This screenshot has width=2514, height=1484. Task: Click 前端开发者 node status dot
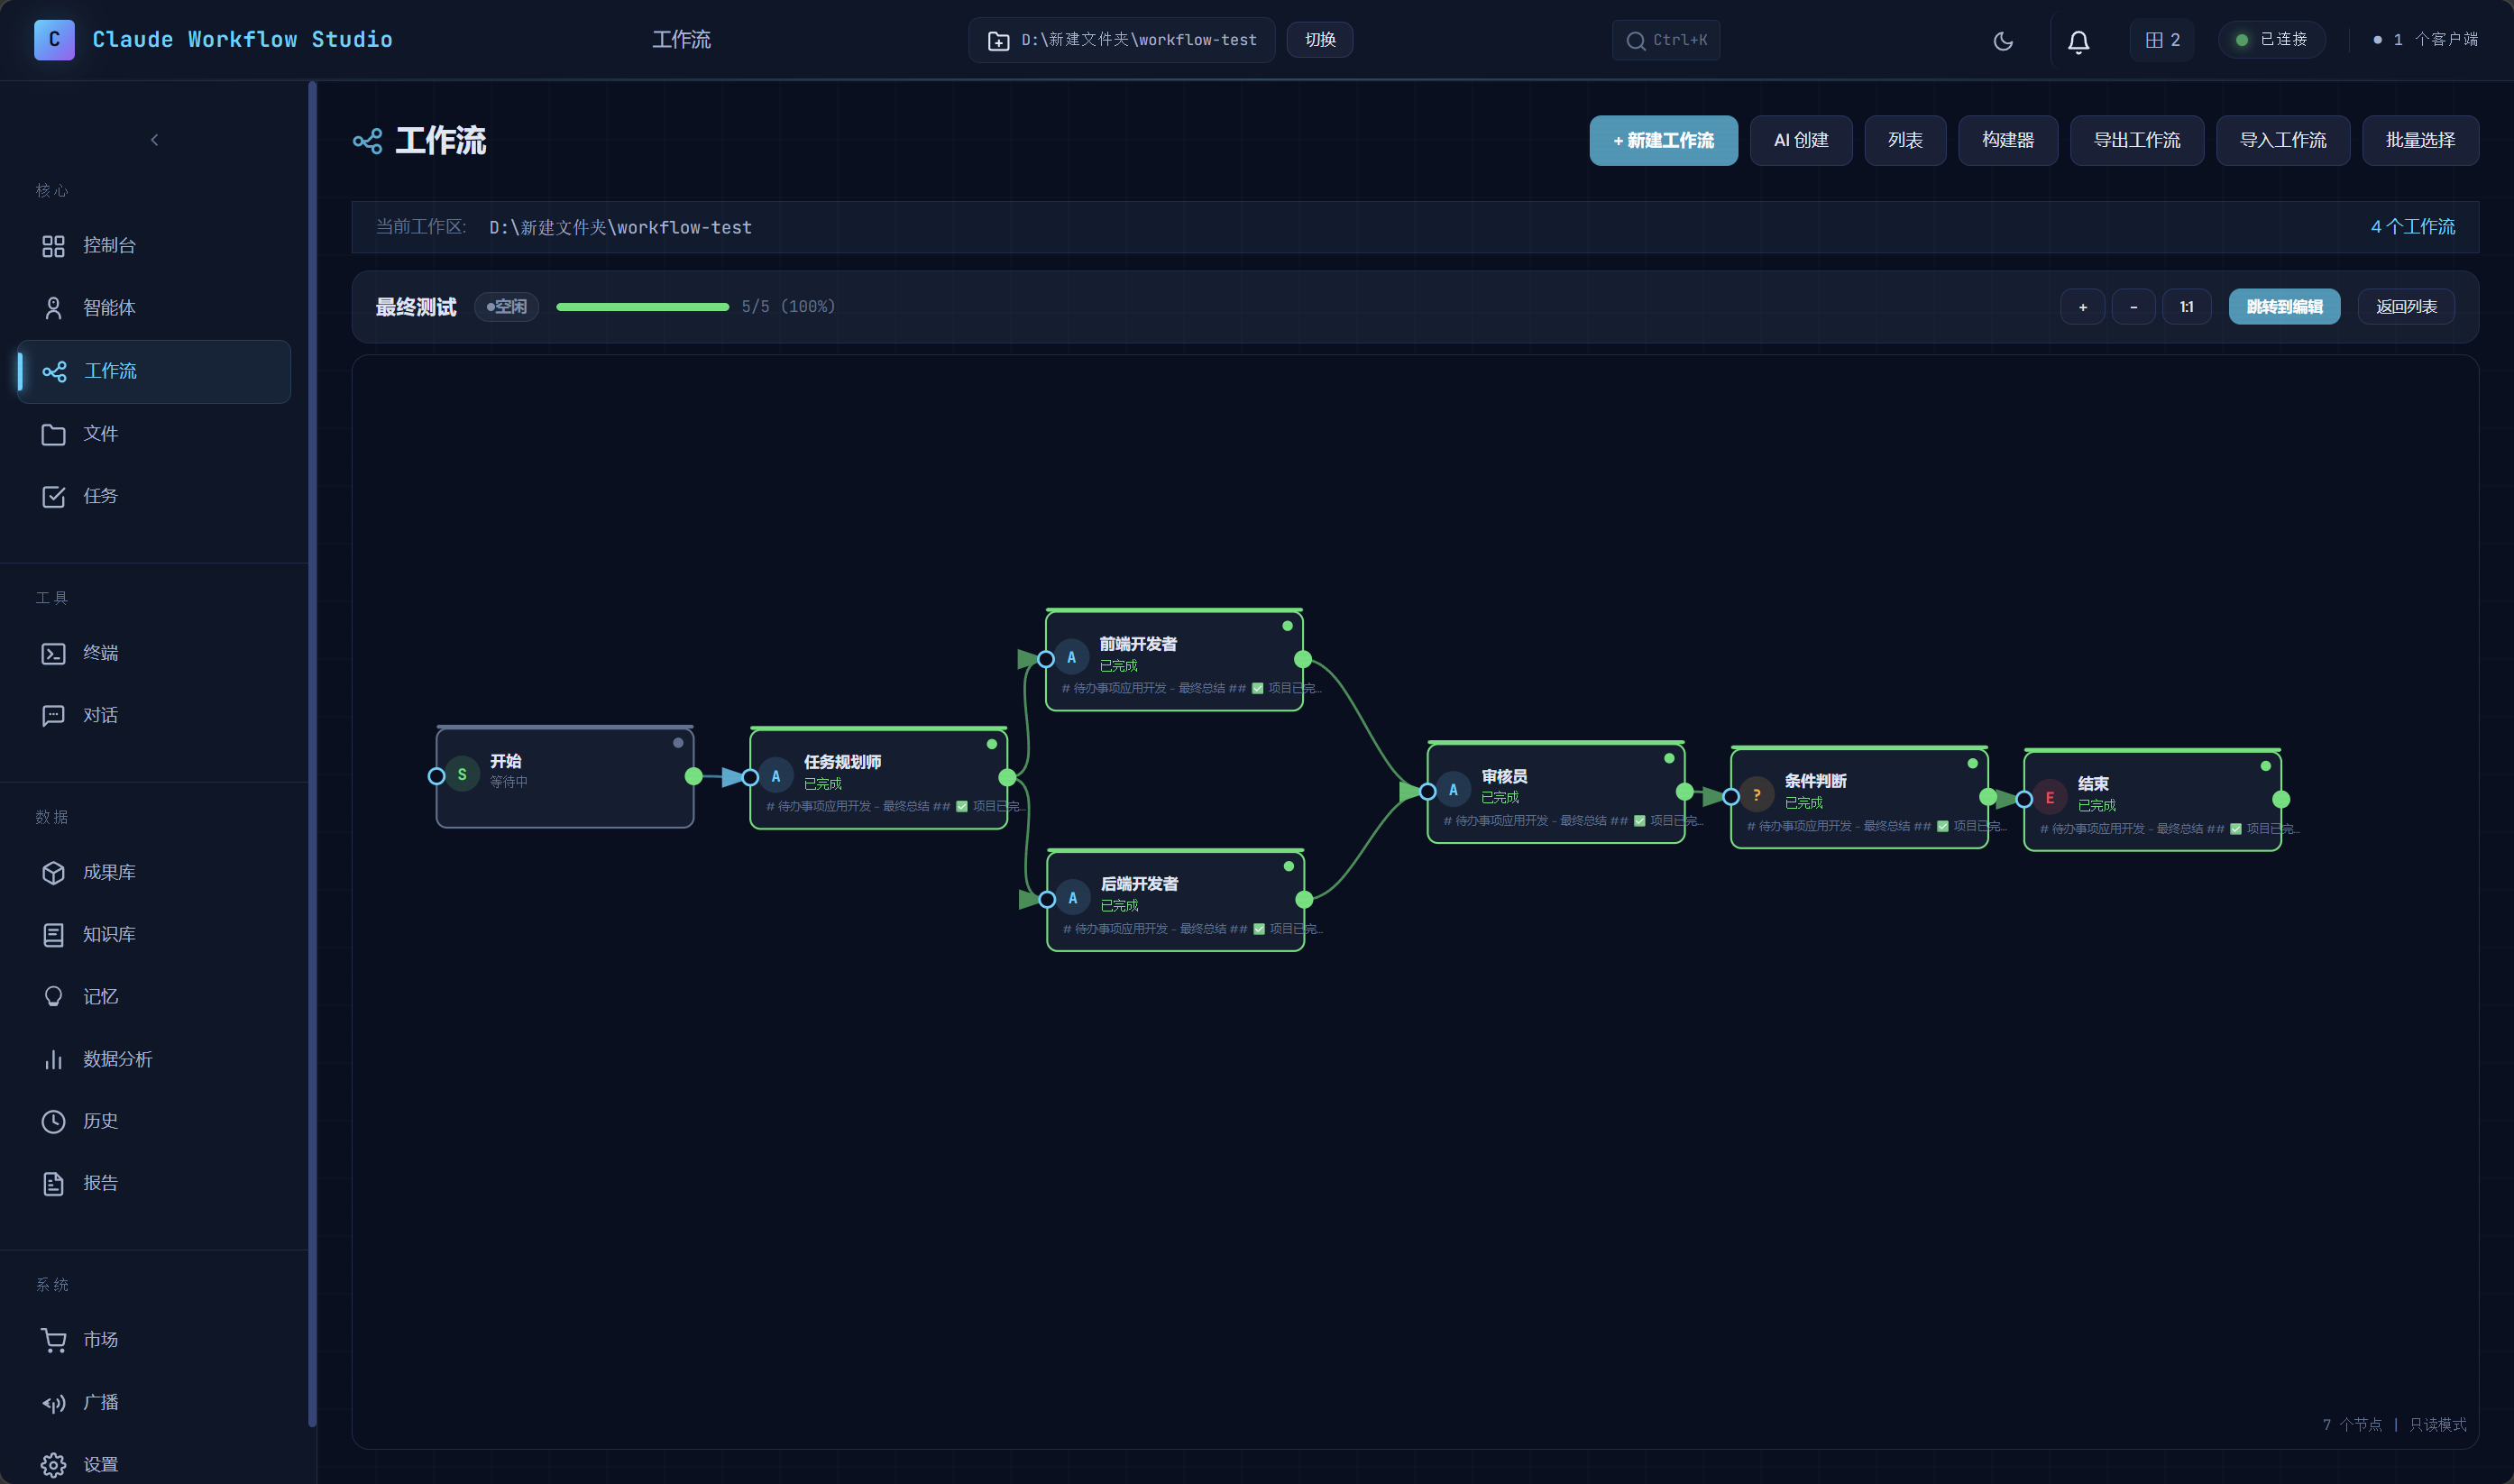click(1288, 626)
